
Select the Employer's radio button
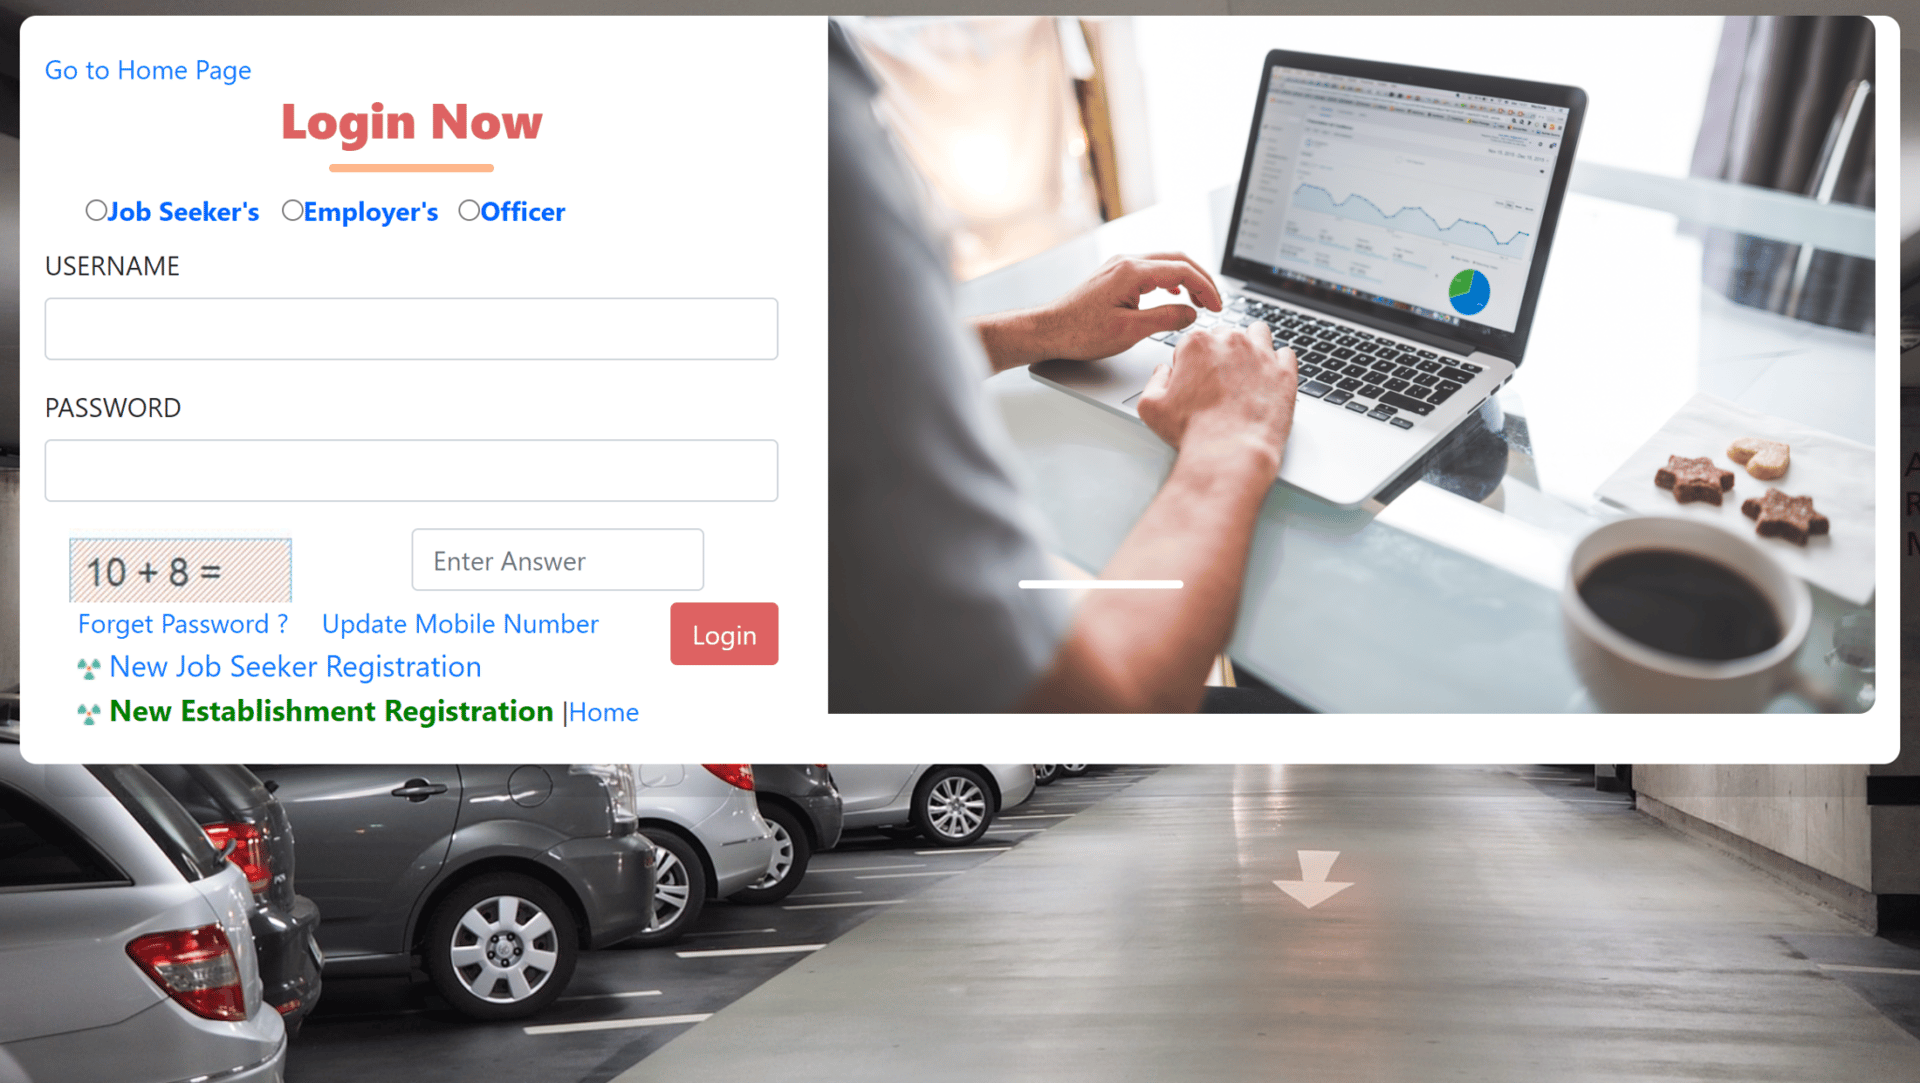tap(289, 210)
